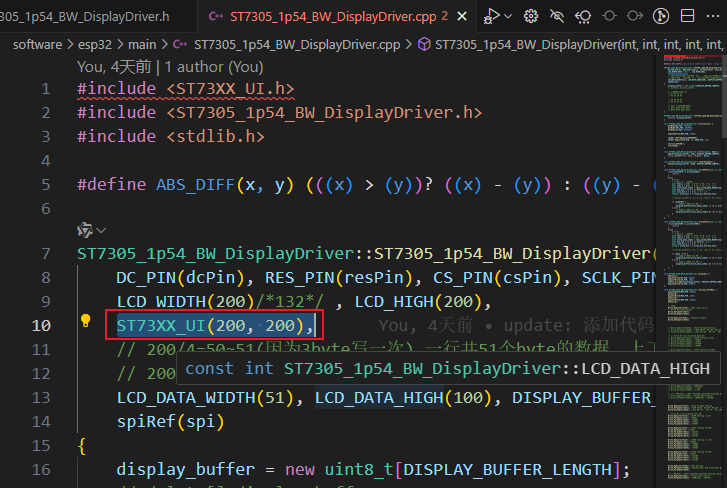Open the More Actions ellipsis menu
Screen dimensions: 727x488
click(x=711, y=16)
